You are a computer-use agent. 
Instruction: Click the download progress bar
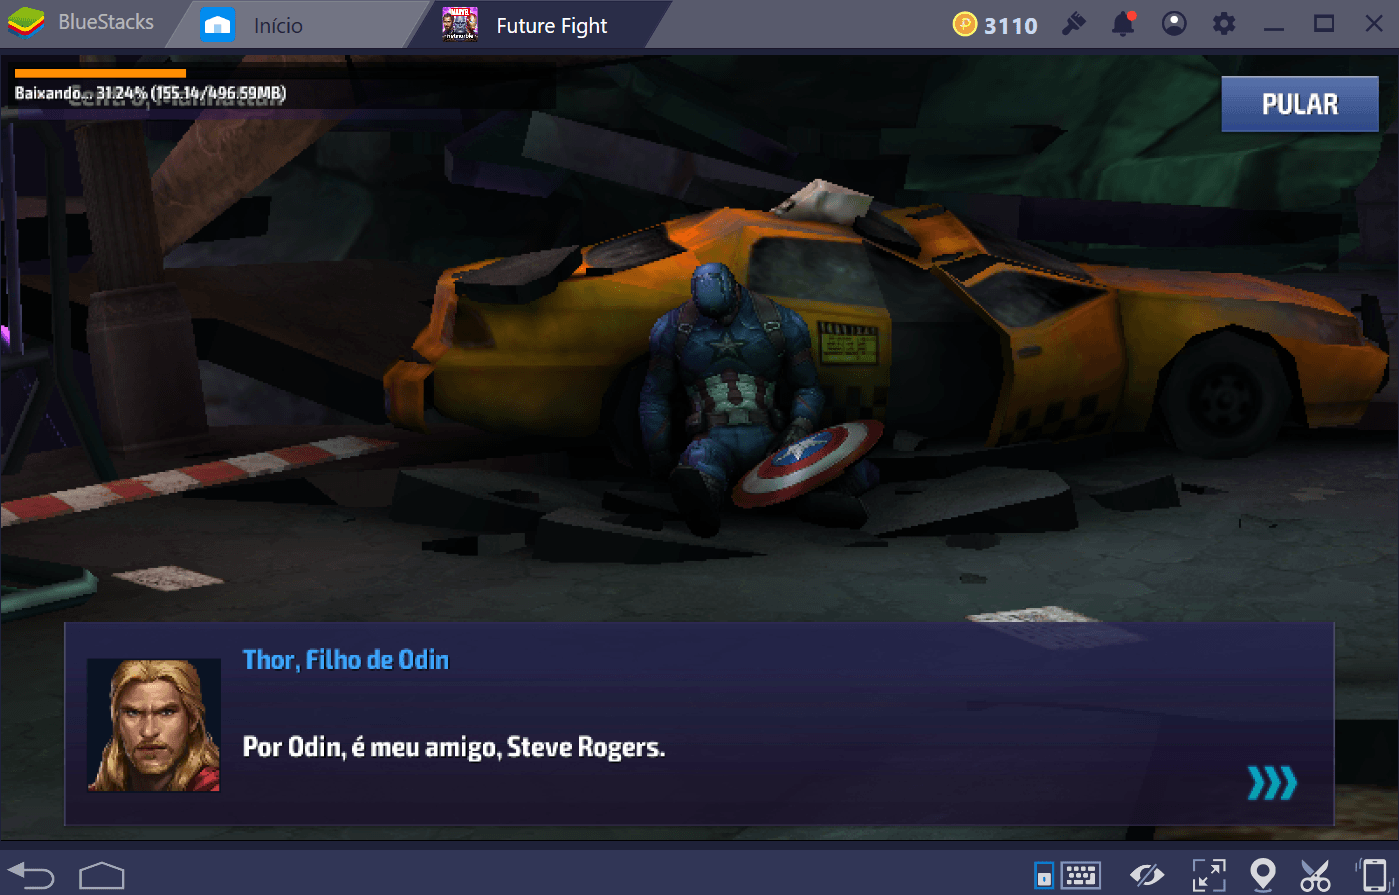(x=100, y=73)
